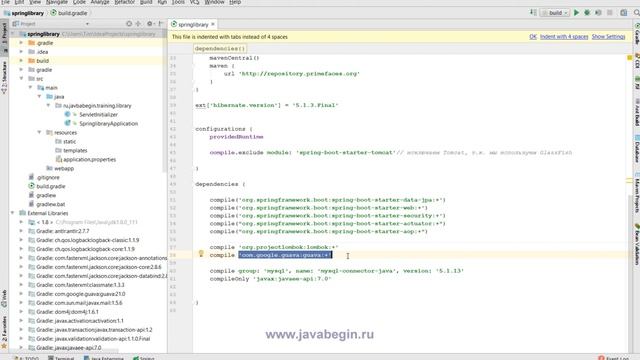This screenshot has height=360, width=640.
Task: Click the build.gradle file icon in tree
Action: tap(31, 186)
